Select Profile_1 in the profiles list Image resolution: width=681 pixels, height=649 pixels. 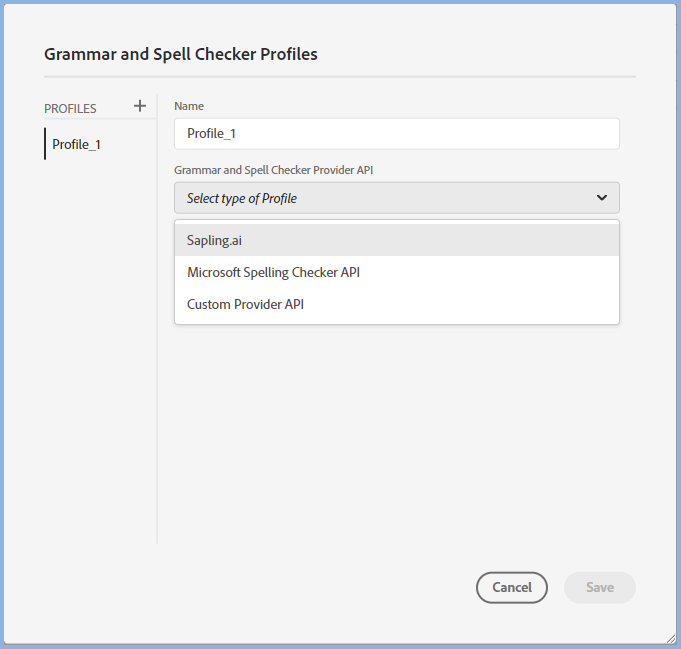point(77,144)
